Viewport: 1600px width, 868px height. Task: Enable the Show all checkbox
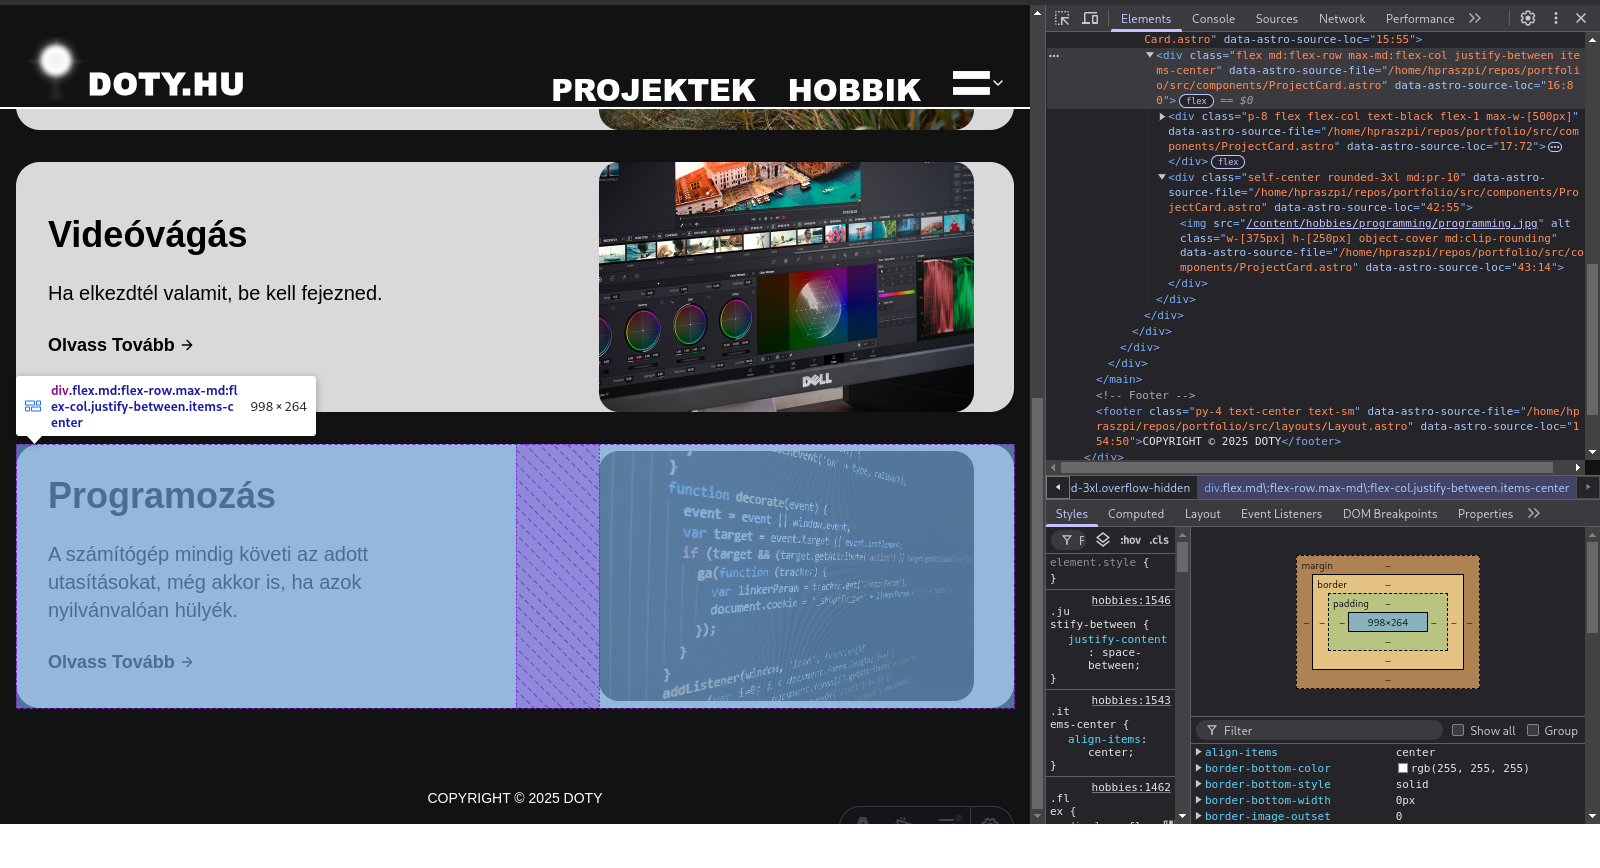1458,730
